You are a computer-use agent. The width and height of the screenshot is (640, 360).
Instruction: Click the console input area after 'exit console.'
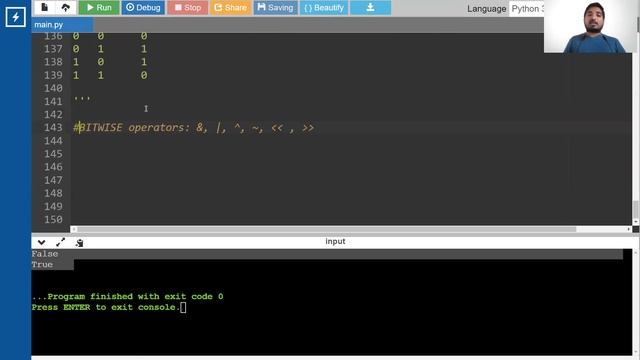click(x=183, y=307)
